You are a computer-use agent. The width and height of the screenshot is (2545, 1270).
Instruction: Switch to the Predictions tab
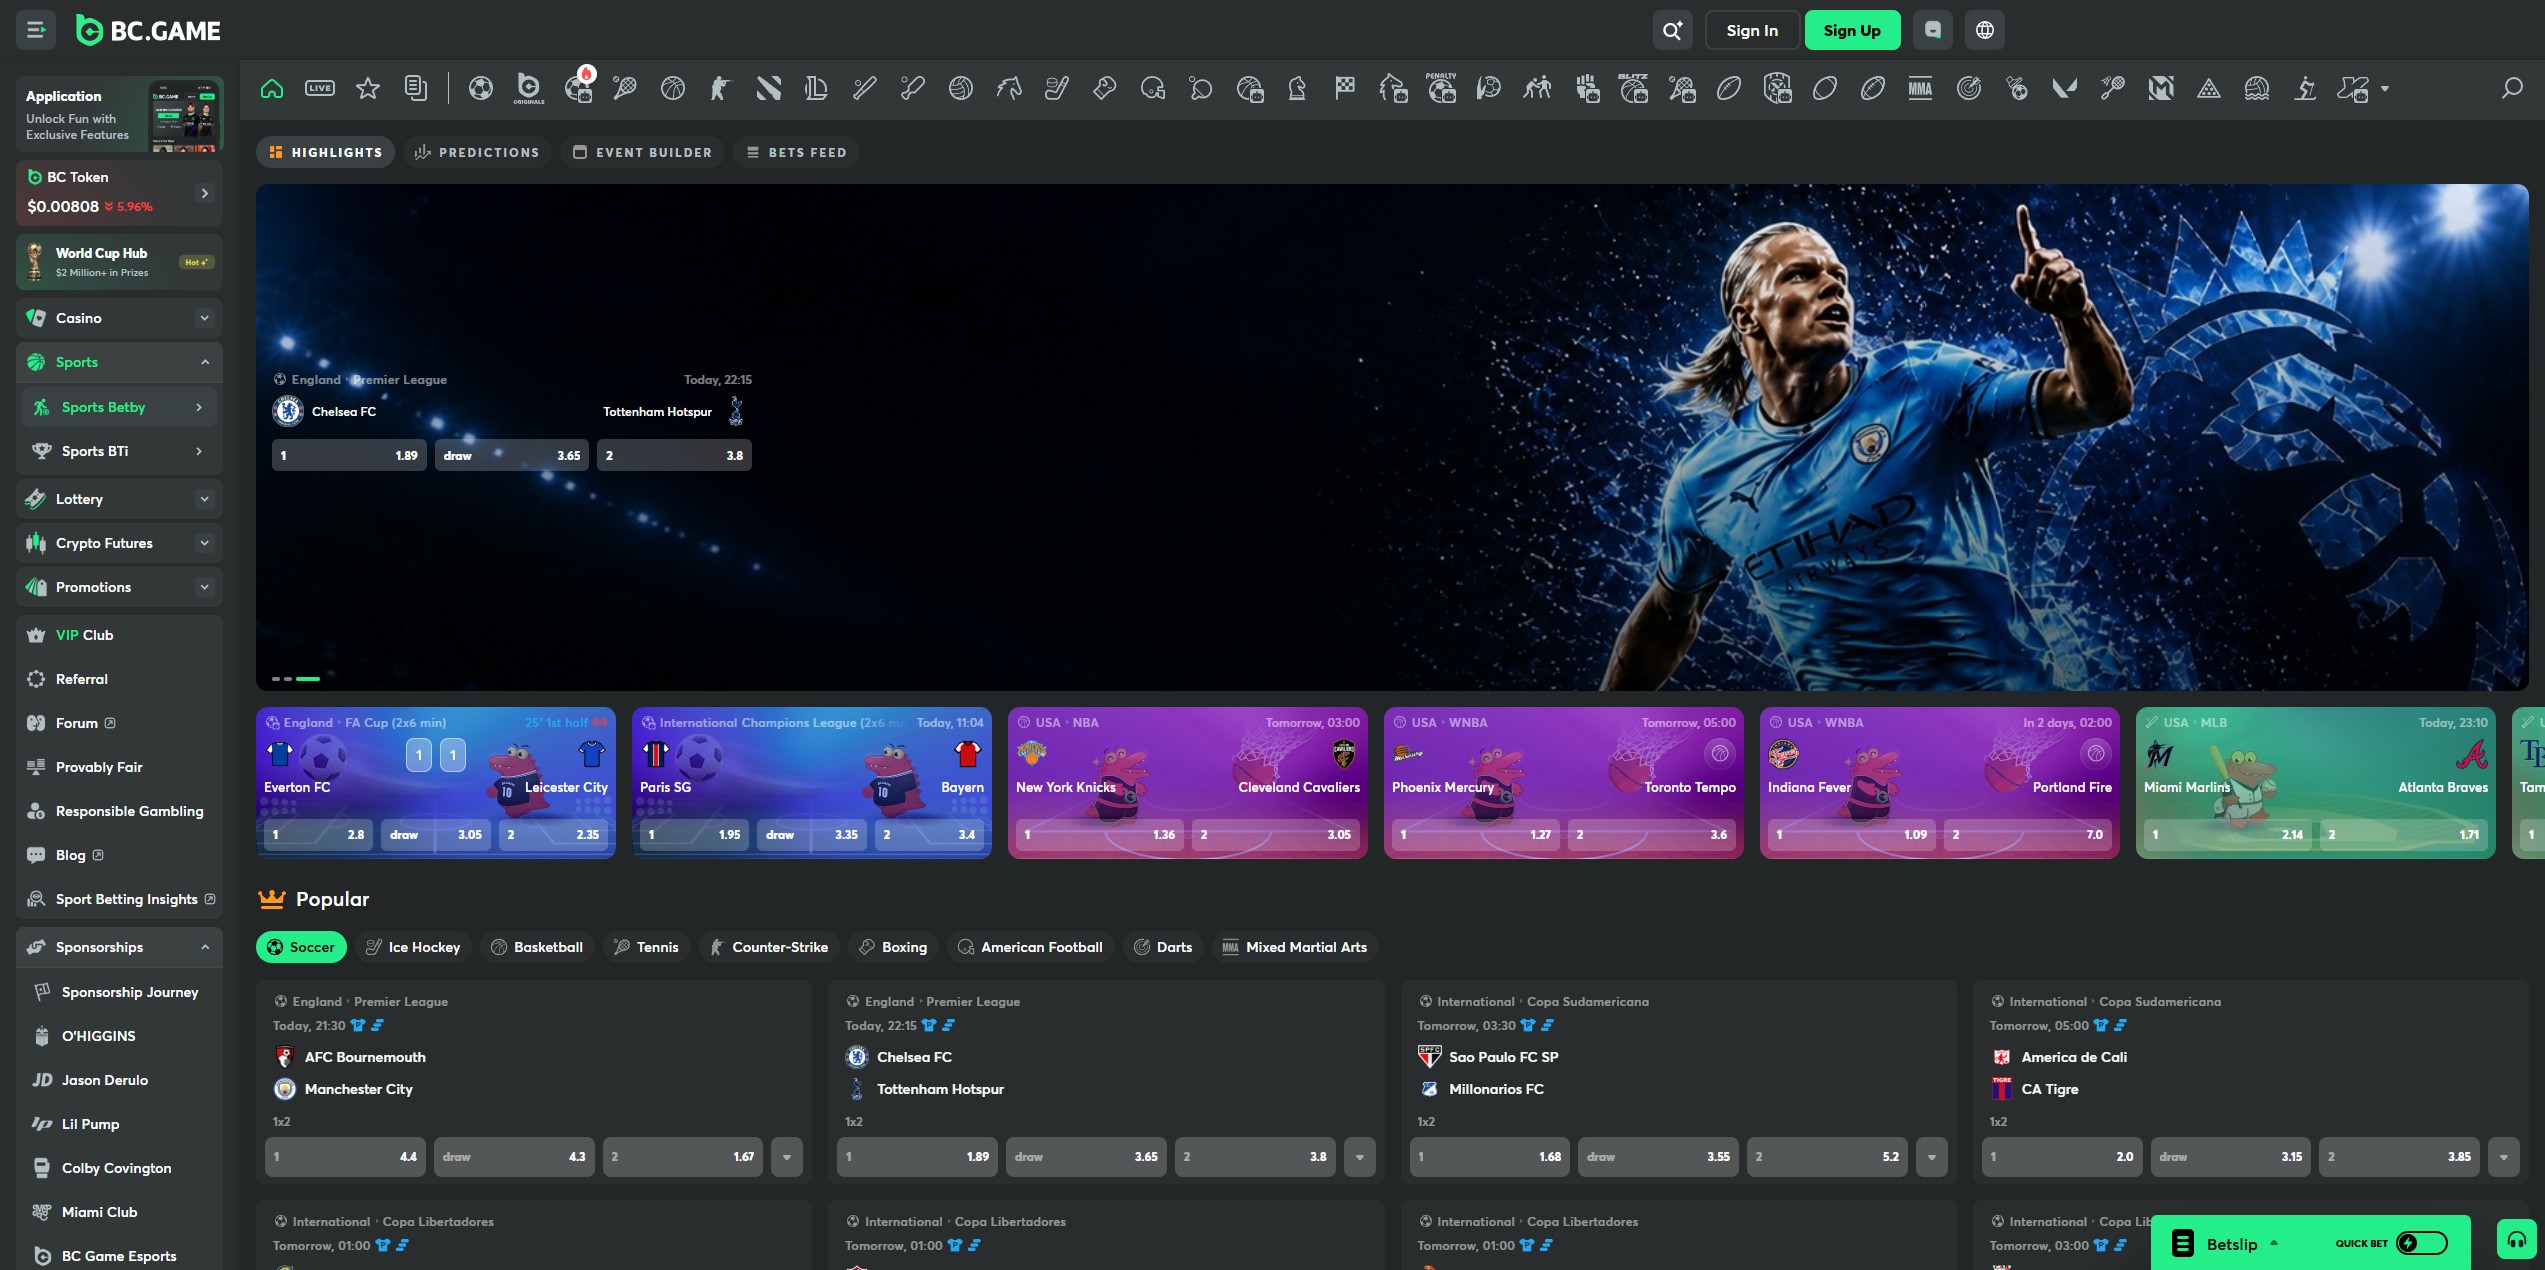coord(477,152)
